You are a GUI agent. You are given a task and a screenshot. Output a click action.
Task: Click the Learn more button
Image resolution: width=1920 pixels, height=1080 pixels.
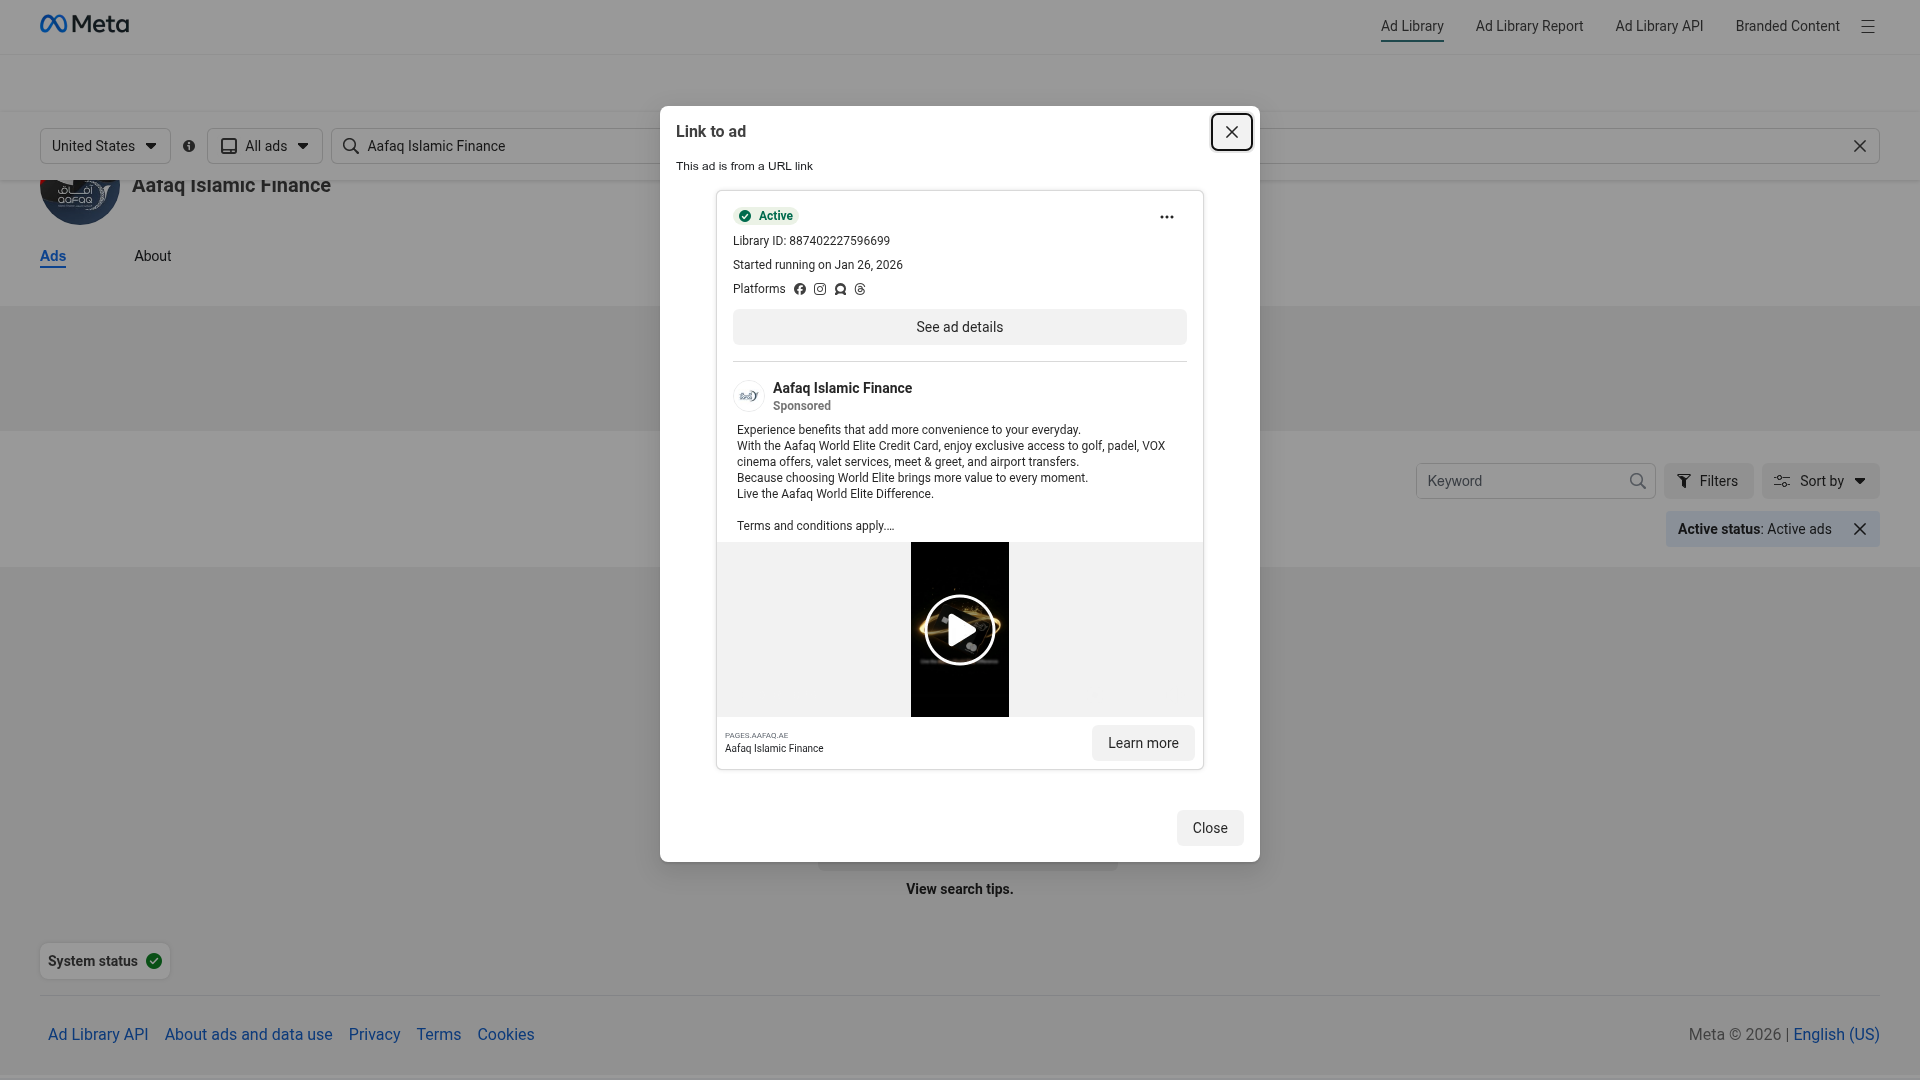point(1143,743)
